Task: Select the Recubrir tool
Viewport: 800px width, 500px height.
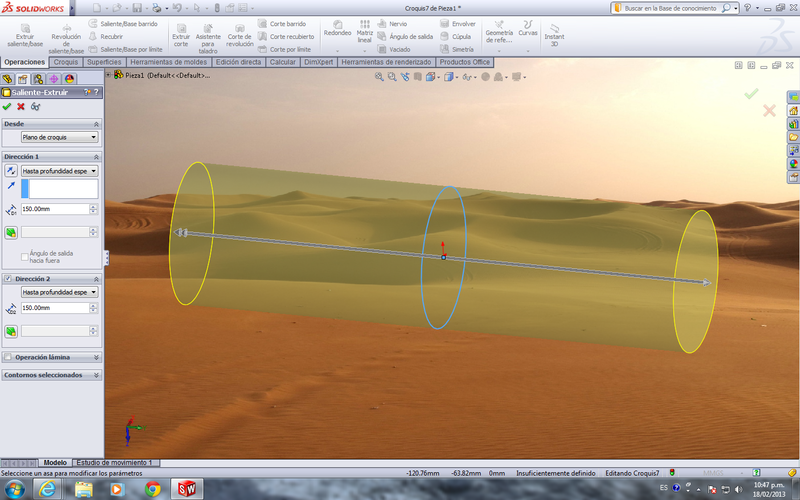Action: (x=106, y=36)
